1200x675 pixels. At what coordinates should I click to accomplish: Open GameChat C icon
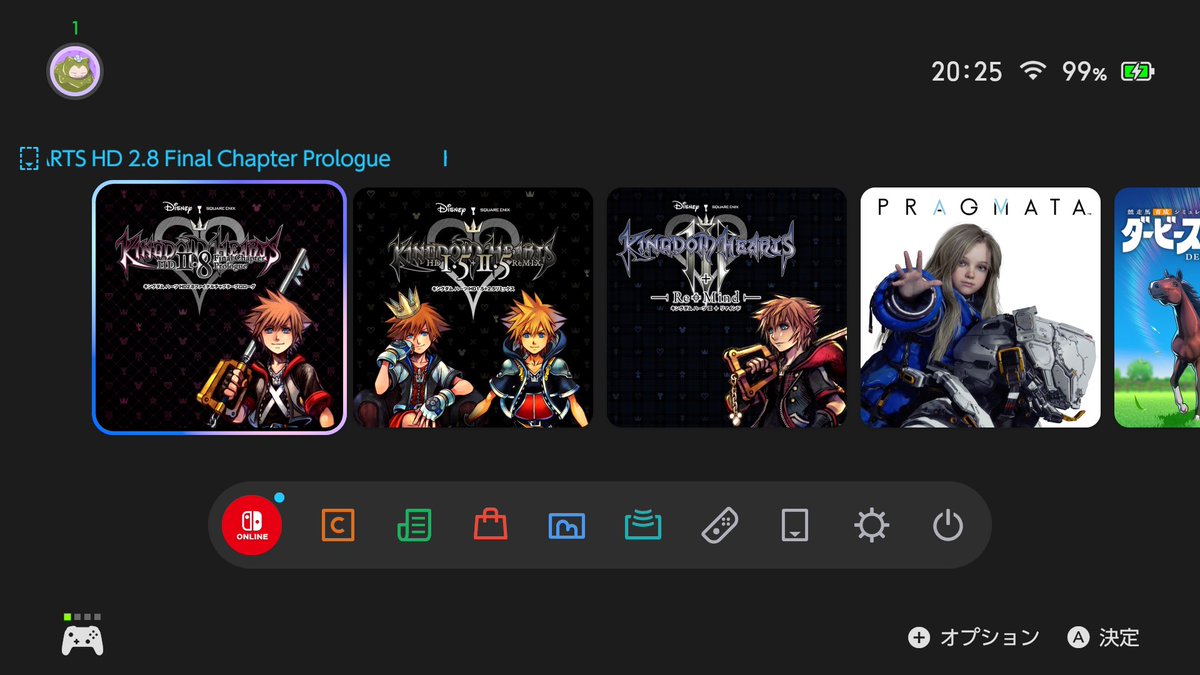pyautogui.click(x=338, y=525)
